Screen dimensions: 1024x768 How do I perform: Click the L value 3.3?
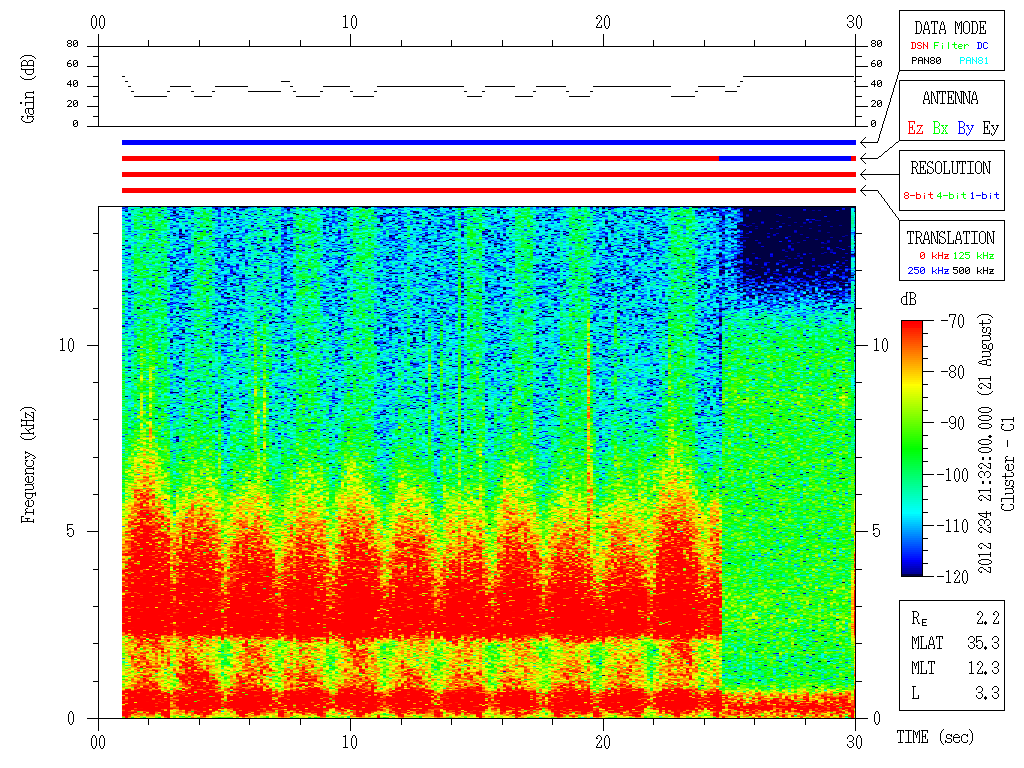pyautogui.click(x=987, y=693)
